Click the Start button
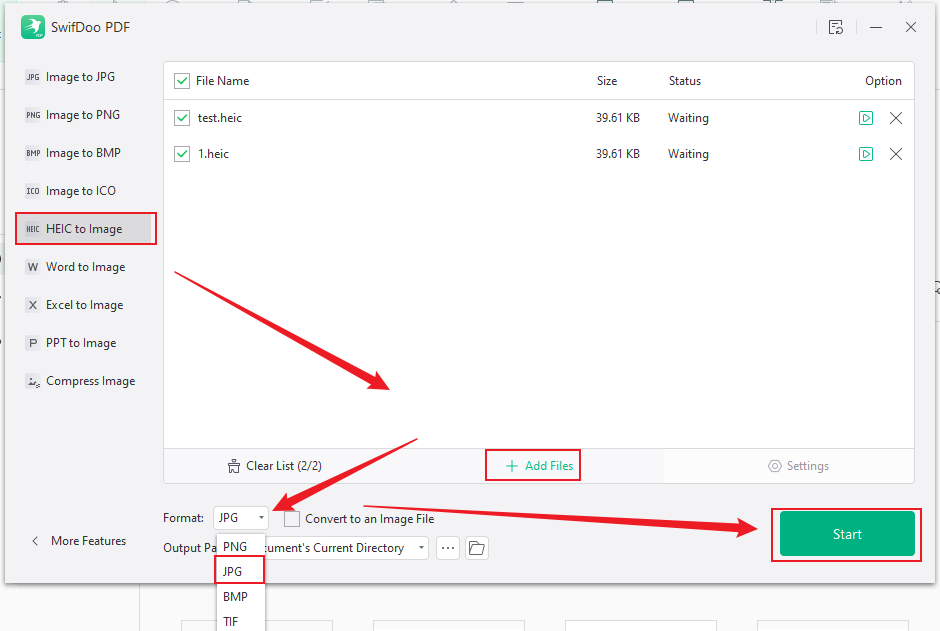The width and height of the screenshot is (940, 631). pyautogui.click(x=846, y=533)
